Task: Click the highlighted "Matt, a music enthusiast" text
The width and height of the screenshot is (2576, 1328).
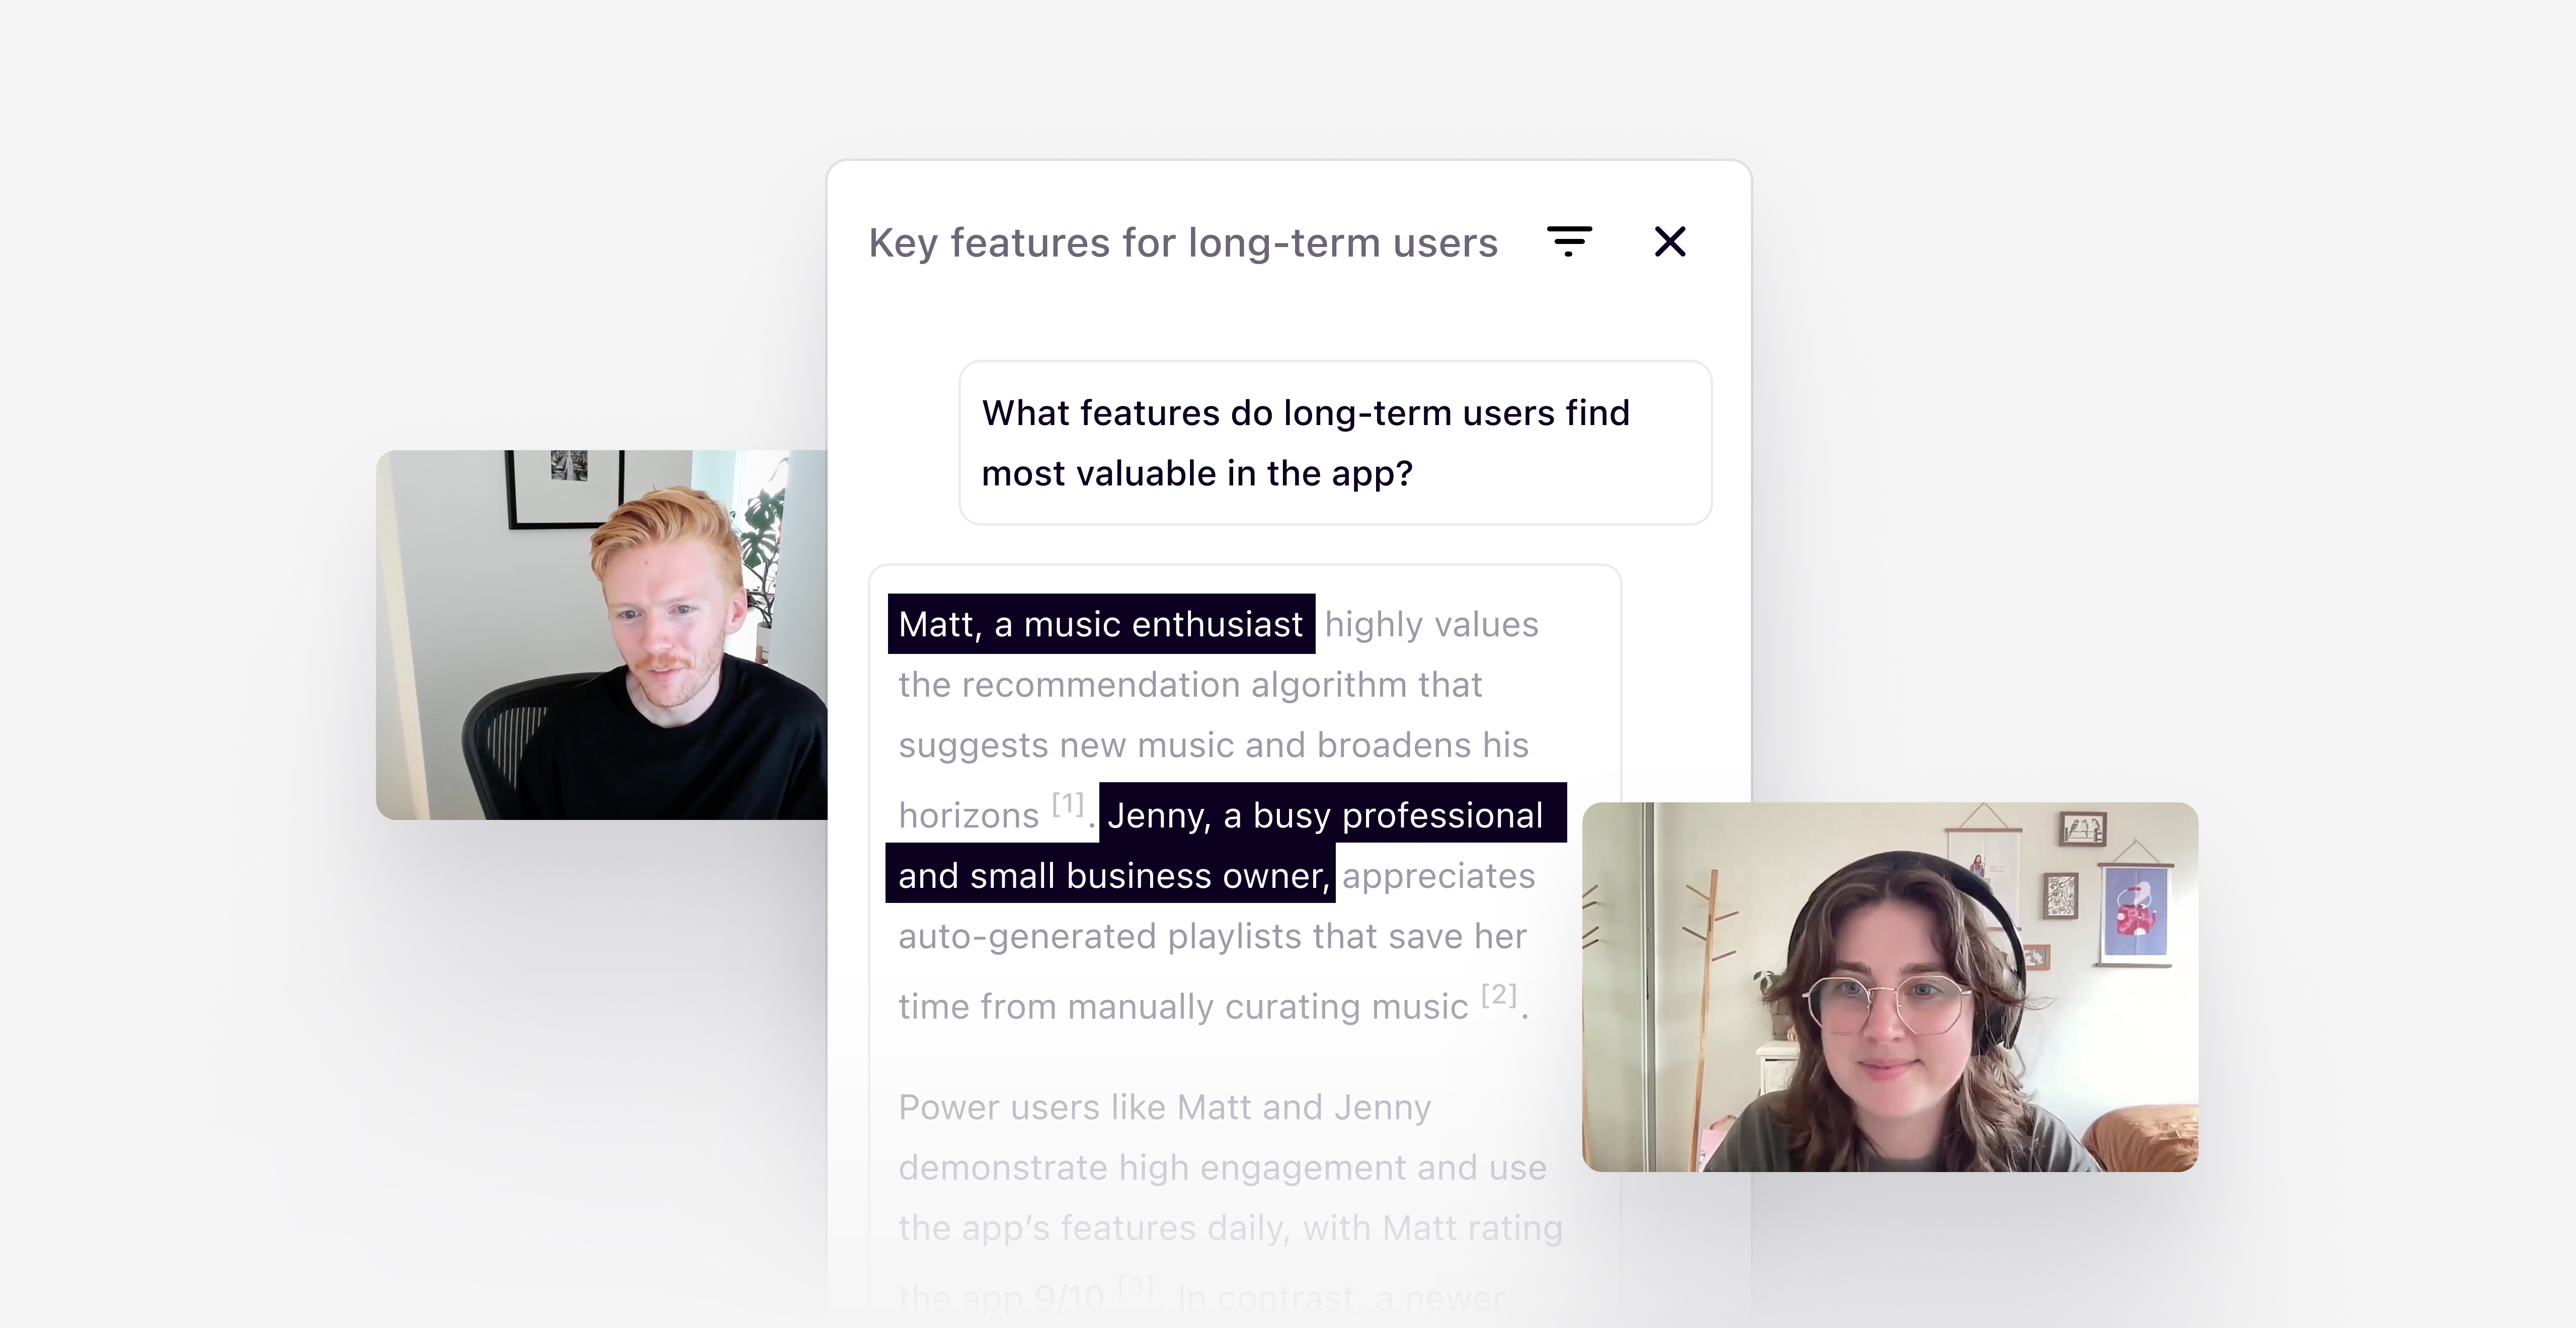Action: click(x=1101, y=624)
